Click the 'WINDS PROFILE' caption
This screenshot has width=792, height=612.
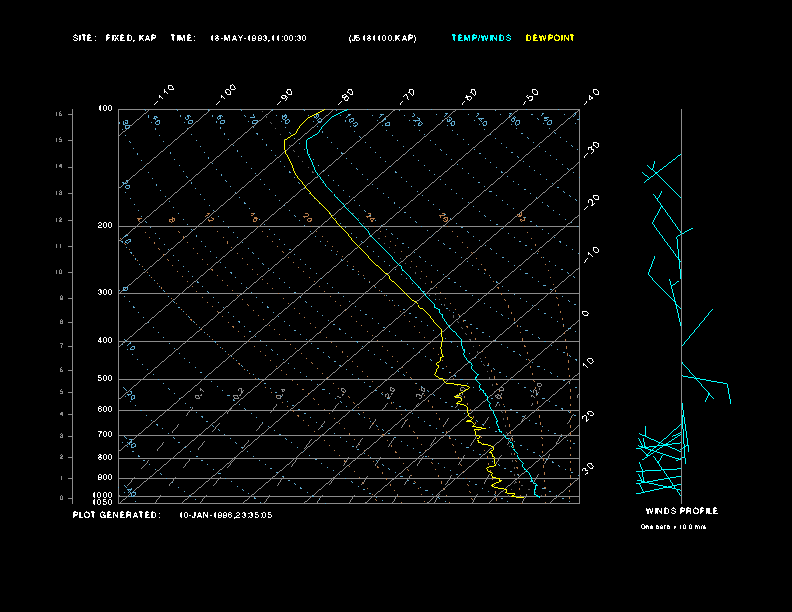tap(681, 511)
